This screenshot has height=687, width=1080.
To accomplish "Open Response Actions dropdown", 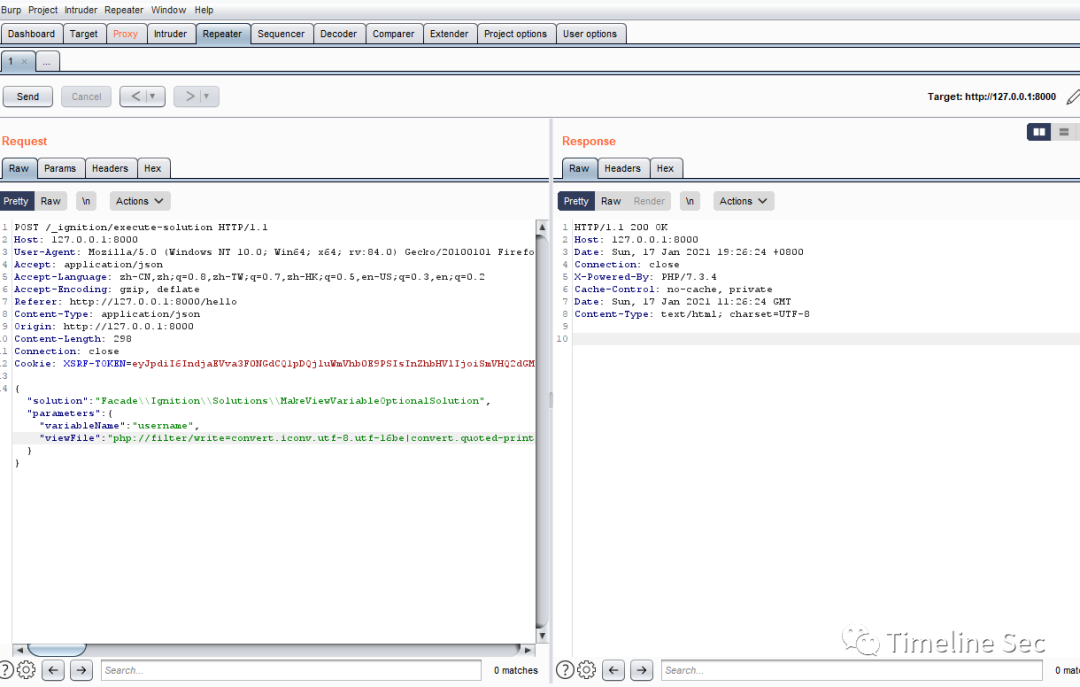I will coord(743,201).
